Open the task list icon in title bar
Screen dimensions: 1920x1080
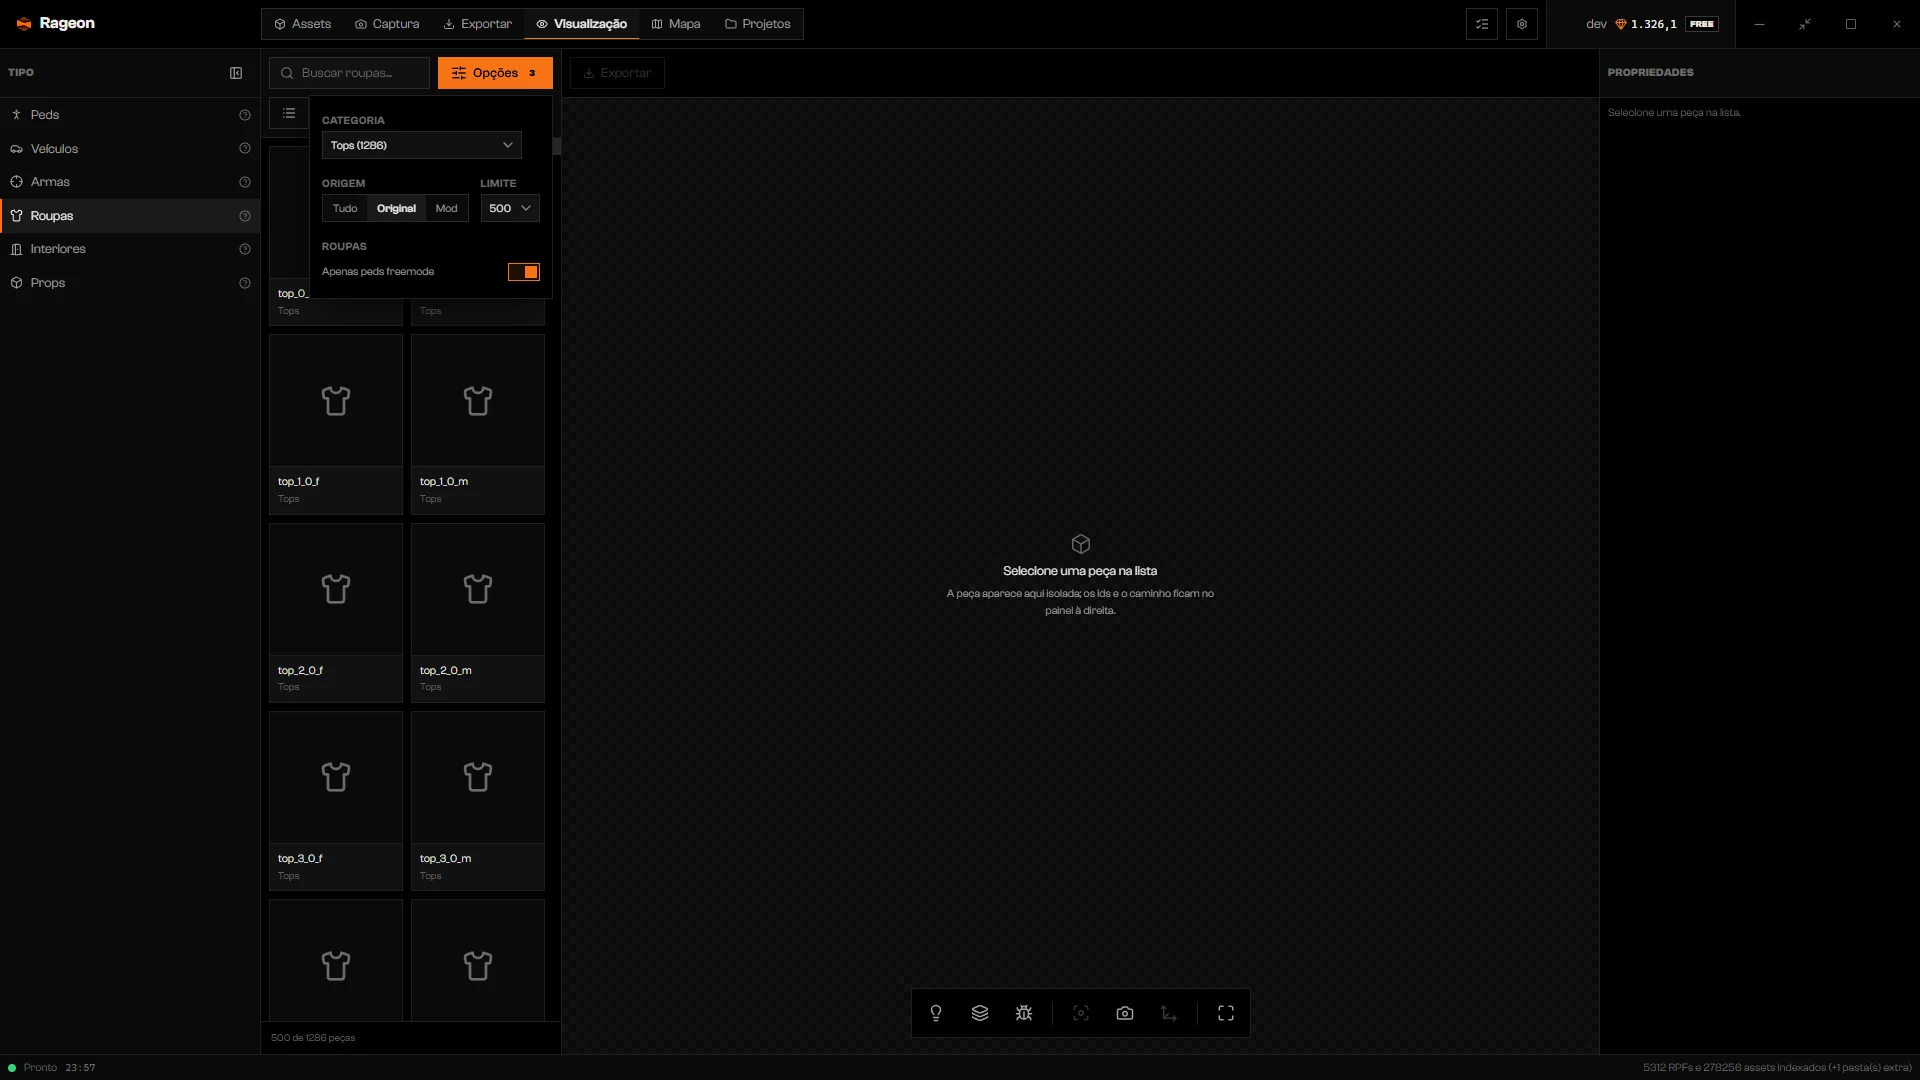pos(1482,24)
